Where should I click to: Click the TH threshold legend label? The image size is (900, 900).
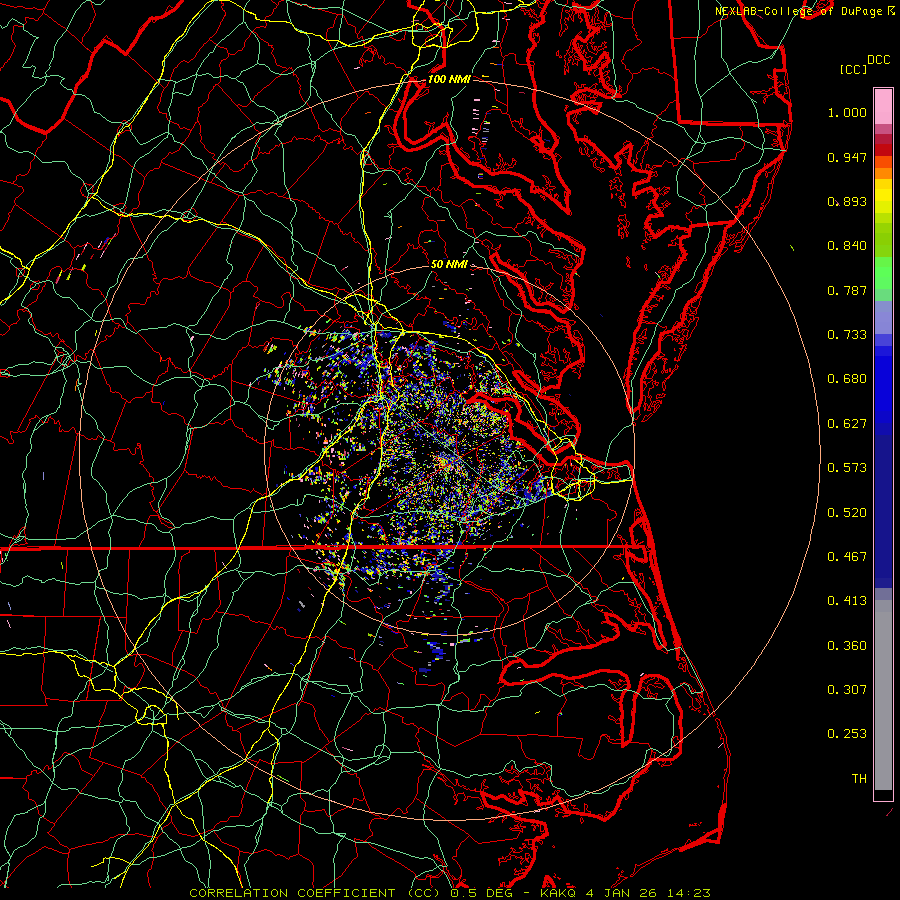pyautogui.click(x=859, y=779)
